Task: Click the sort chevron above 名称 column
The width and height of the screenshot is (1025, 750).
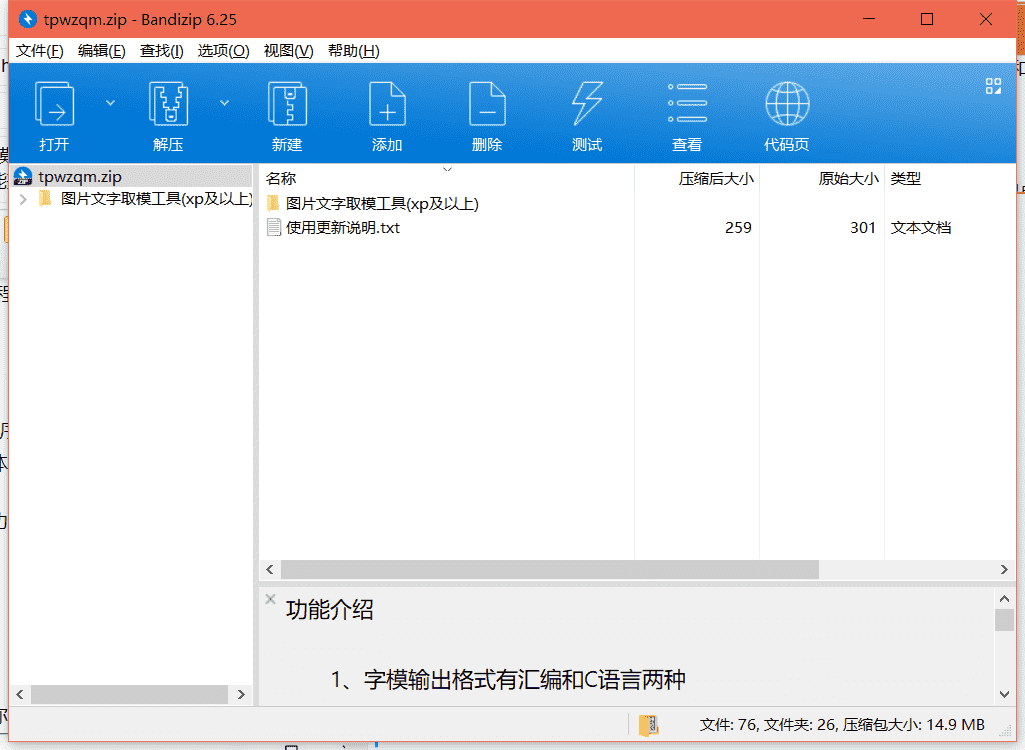Action: pyautogui.click(x=447, y=169)
